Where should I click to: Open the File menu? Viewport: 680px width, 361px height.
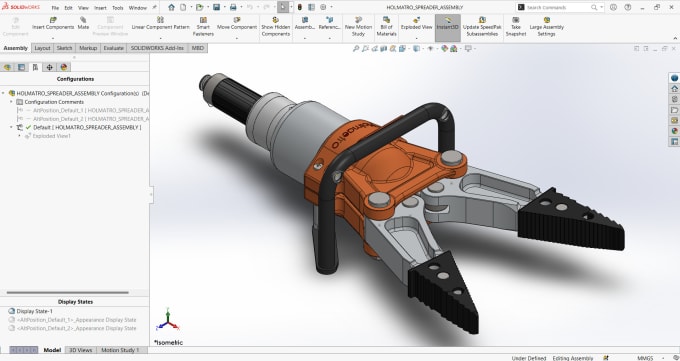point(55,8)
